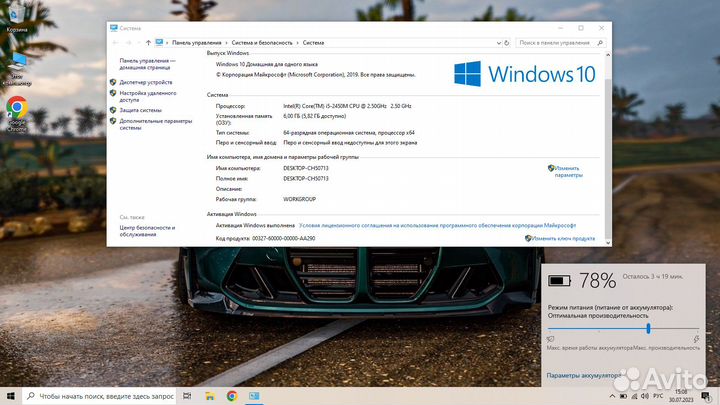
Task: Click the 'WORKGROUP' value
Action: coord(299,199)
